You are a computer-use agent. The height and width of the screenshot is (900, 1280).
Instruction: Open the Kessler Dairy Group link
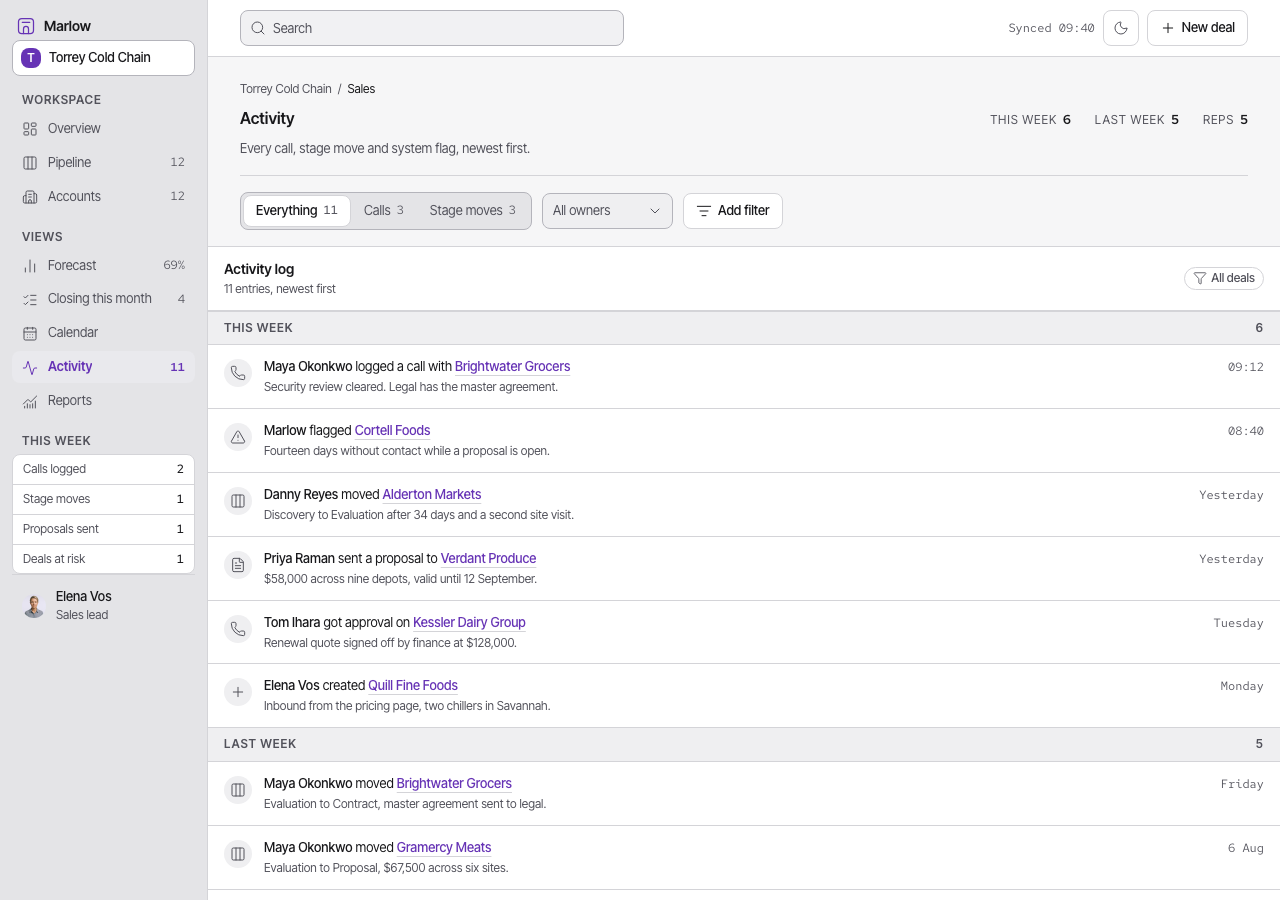[x=469, y=622]
